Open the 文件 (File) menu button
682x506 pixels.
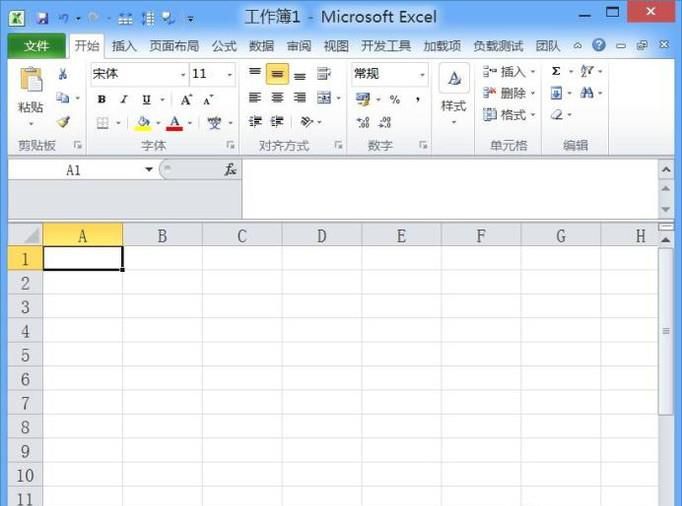coord(36,46)
